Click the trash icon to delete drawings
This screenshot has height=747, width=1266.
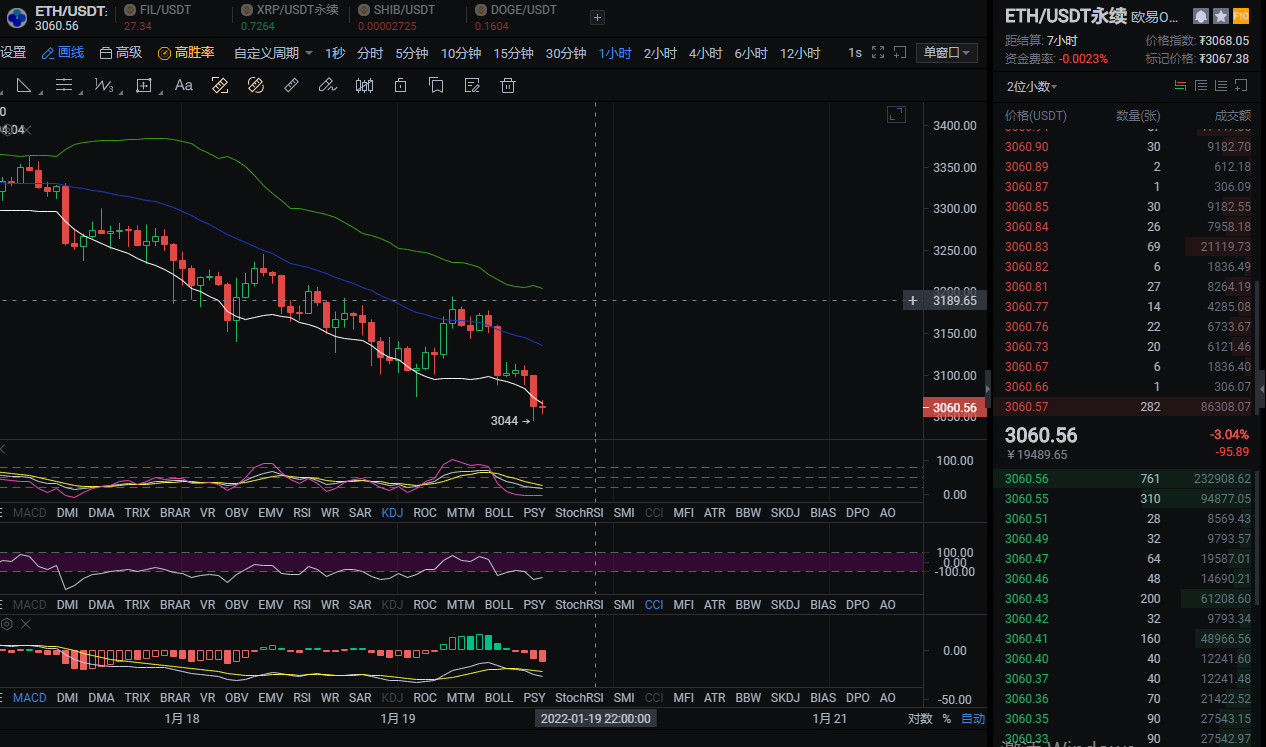(x=508, y=86)
